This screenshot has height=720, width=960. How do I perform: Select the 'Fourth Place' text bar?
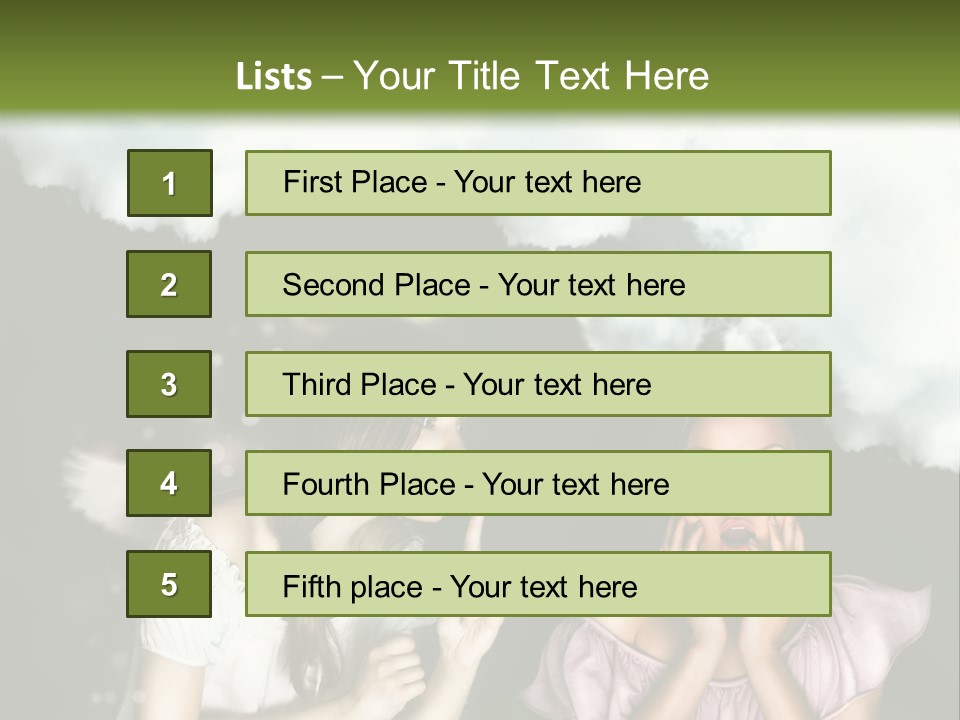[538, 483]
